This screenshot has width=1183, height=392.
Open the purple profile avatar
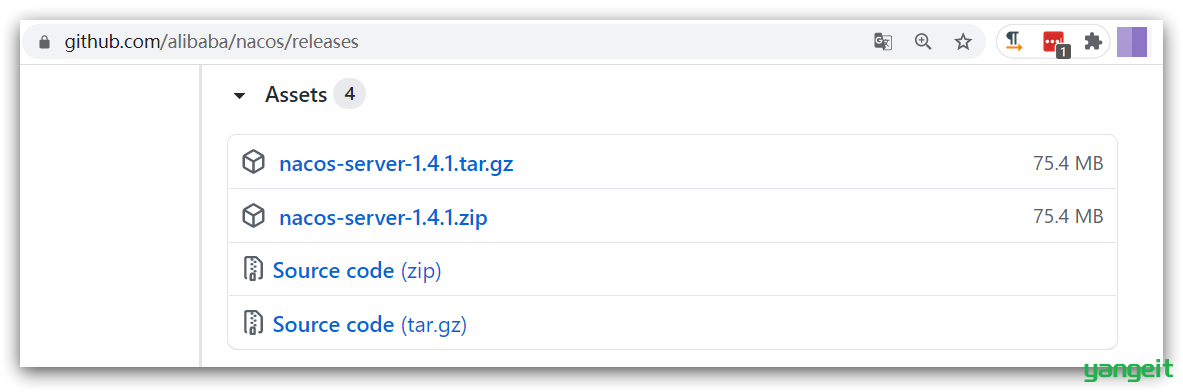(x=1132, y=41)
